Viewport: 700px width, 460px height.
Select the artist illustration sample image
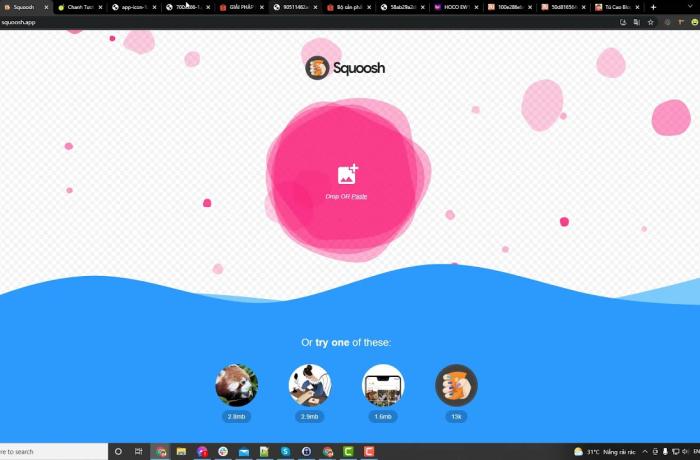tap(309, 385)
